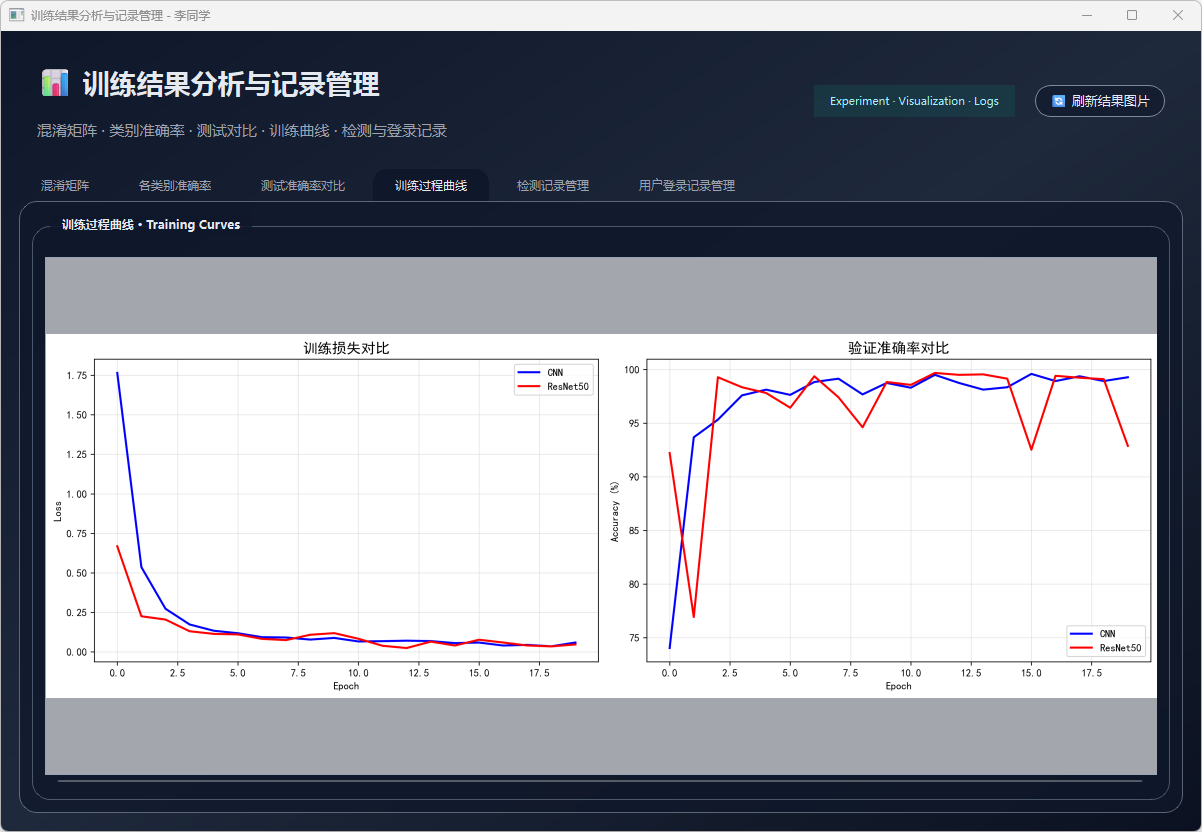Screen dimensions: 1202x832
Task: Click the active 训练过程曲线 tab
Action: point(431,186)
